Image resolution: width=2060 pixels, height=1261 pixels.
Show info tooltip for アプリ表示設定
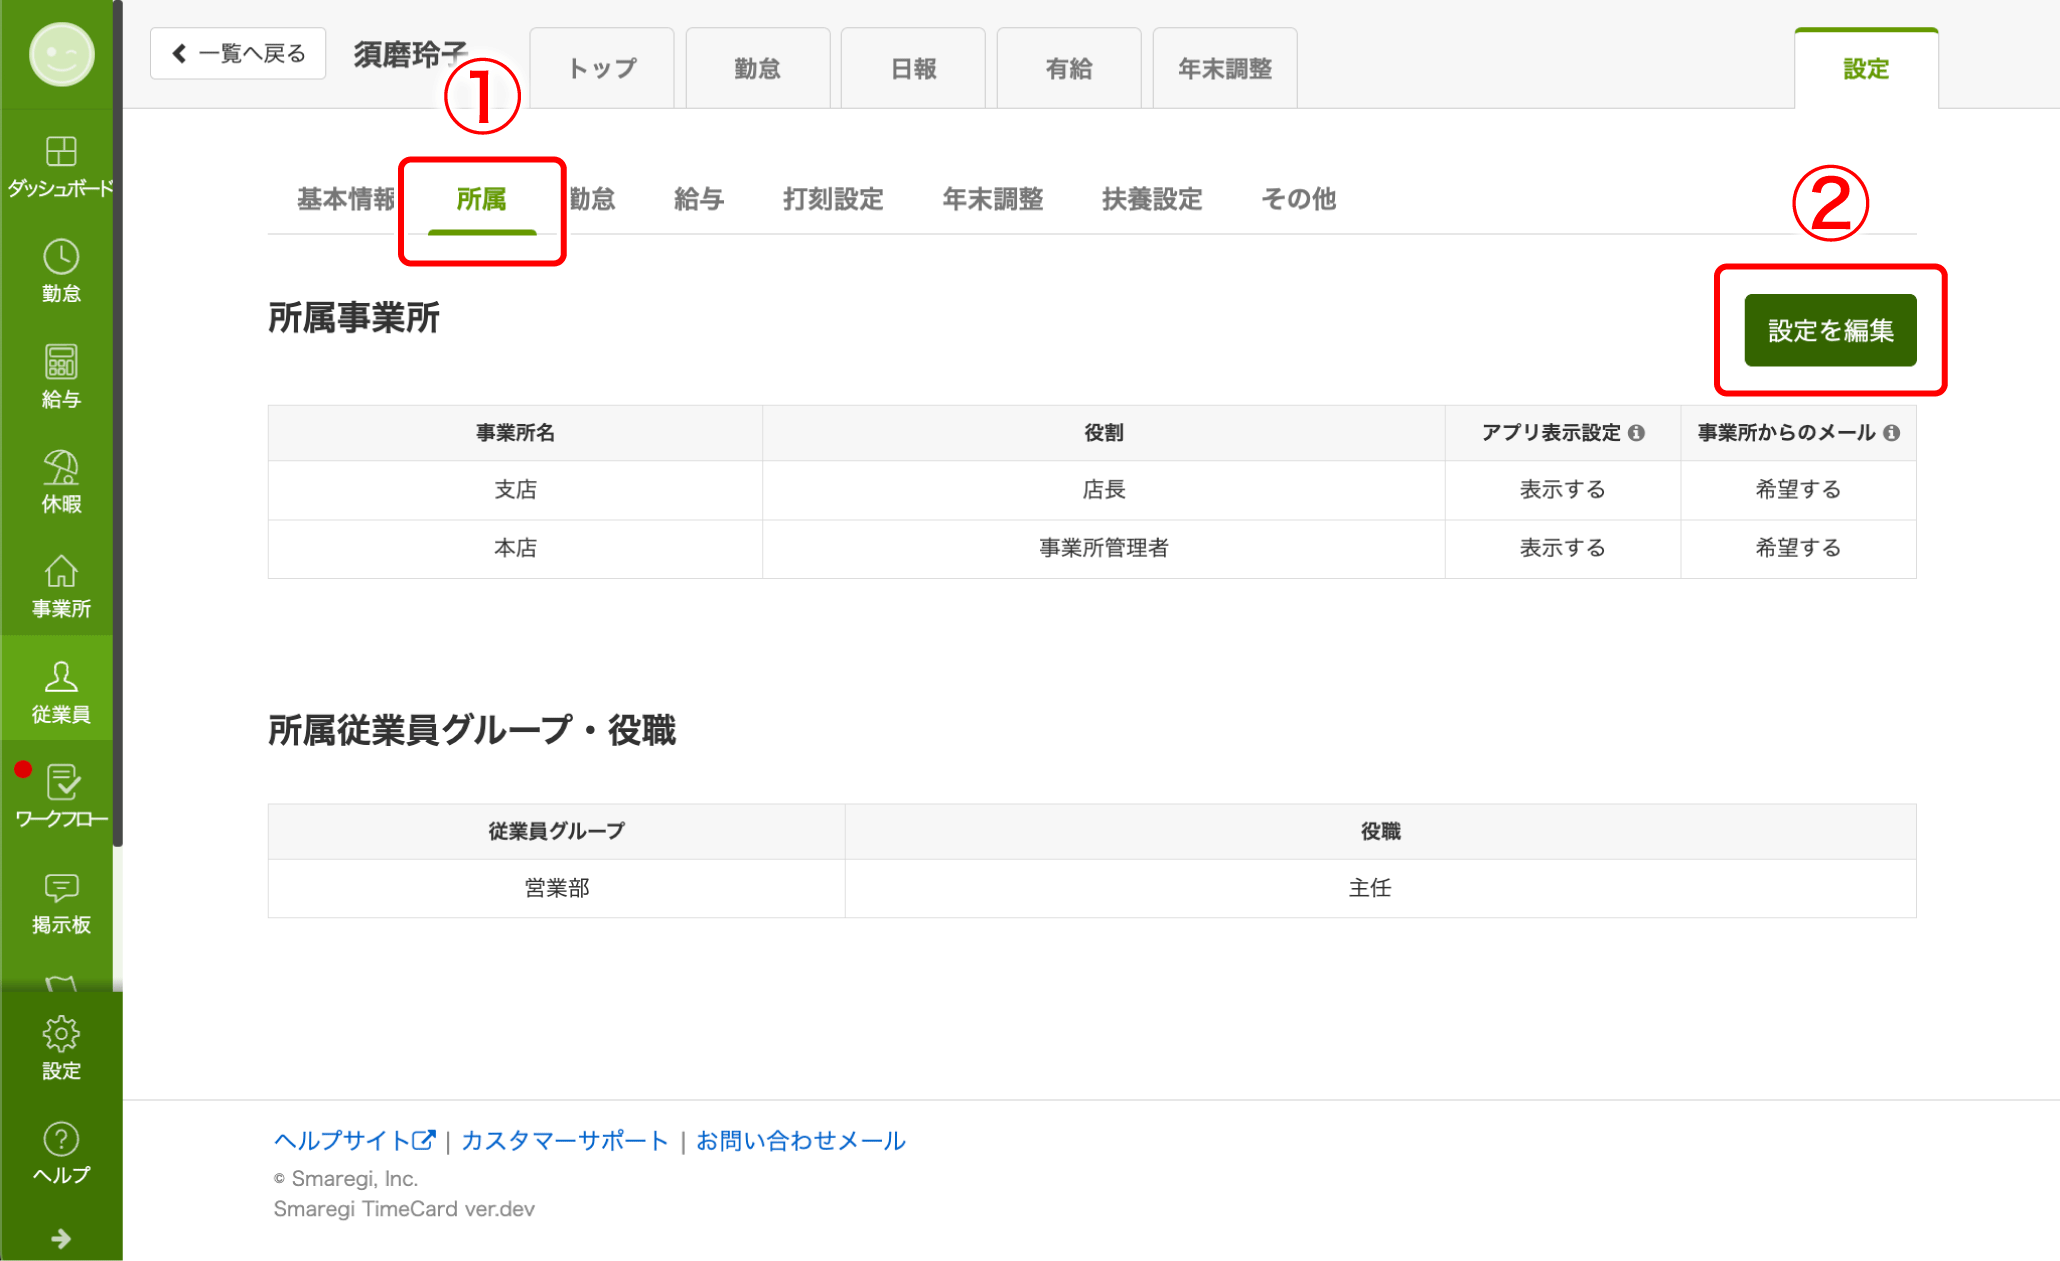click(x=1636, y=433)
